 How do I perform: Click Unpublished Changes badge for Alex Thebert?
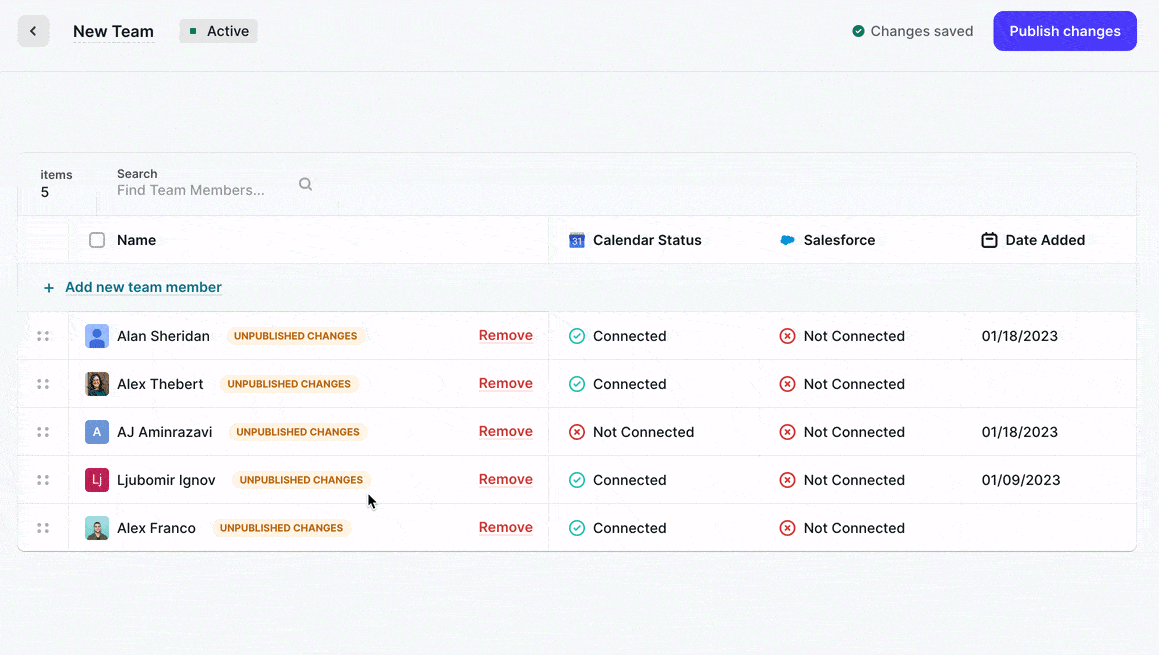click(289, 384)
